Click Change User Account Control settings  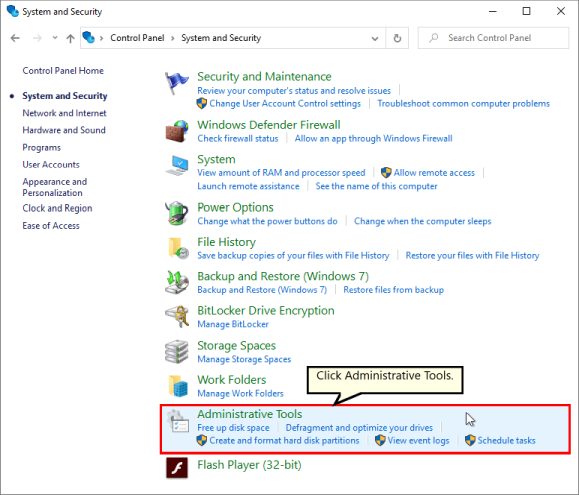(285, 103)
